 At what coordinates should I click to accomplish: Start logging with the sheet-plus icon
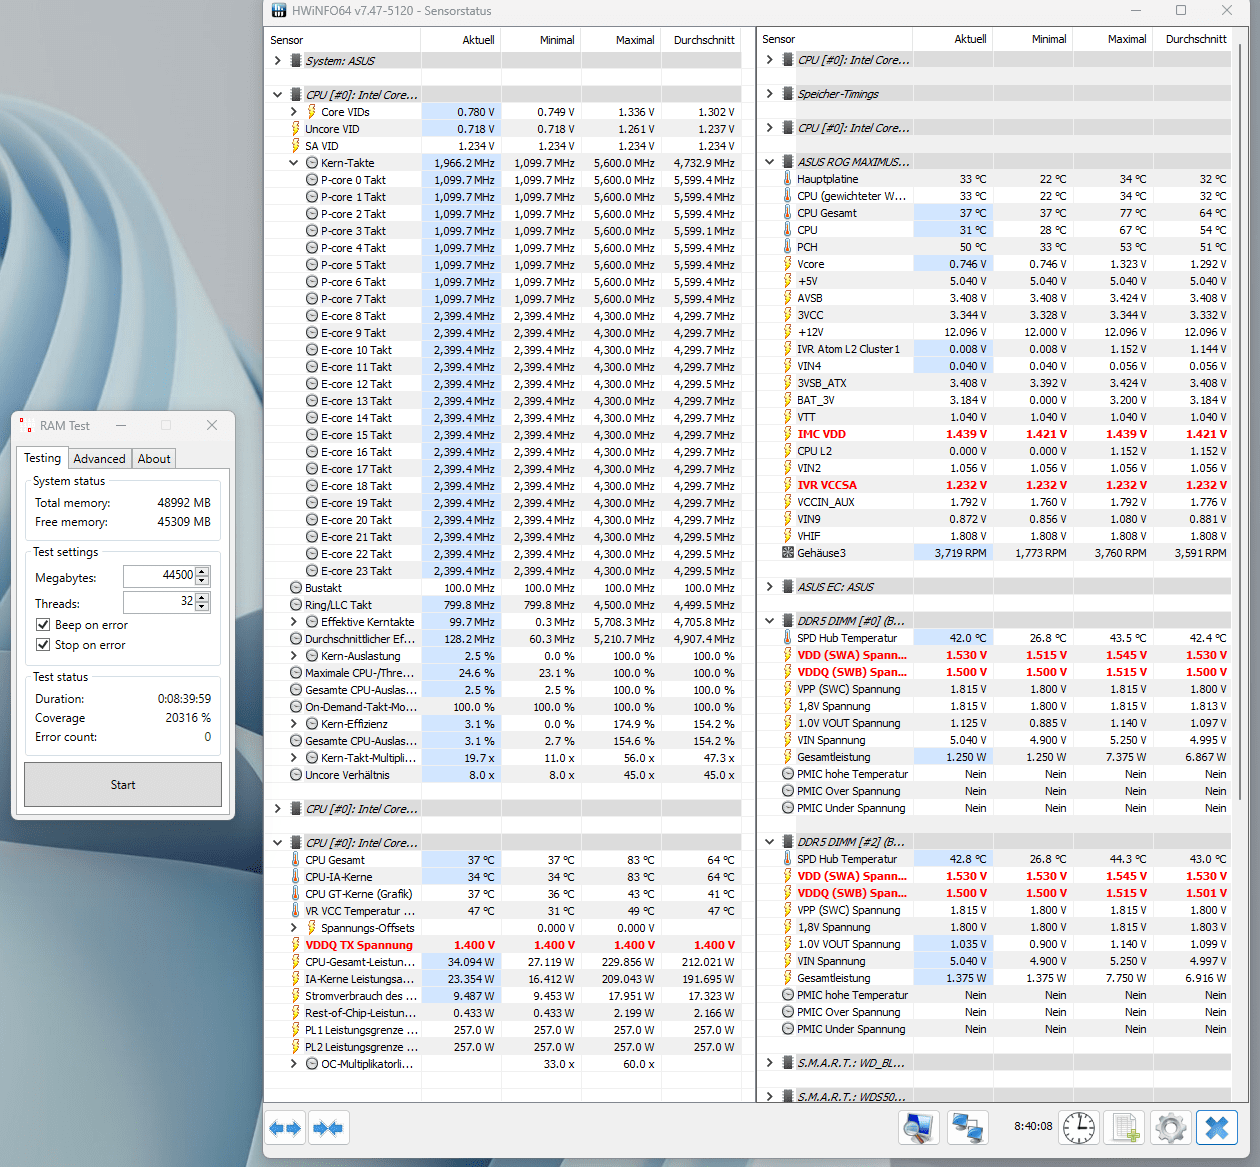coord(1125,1127)
